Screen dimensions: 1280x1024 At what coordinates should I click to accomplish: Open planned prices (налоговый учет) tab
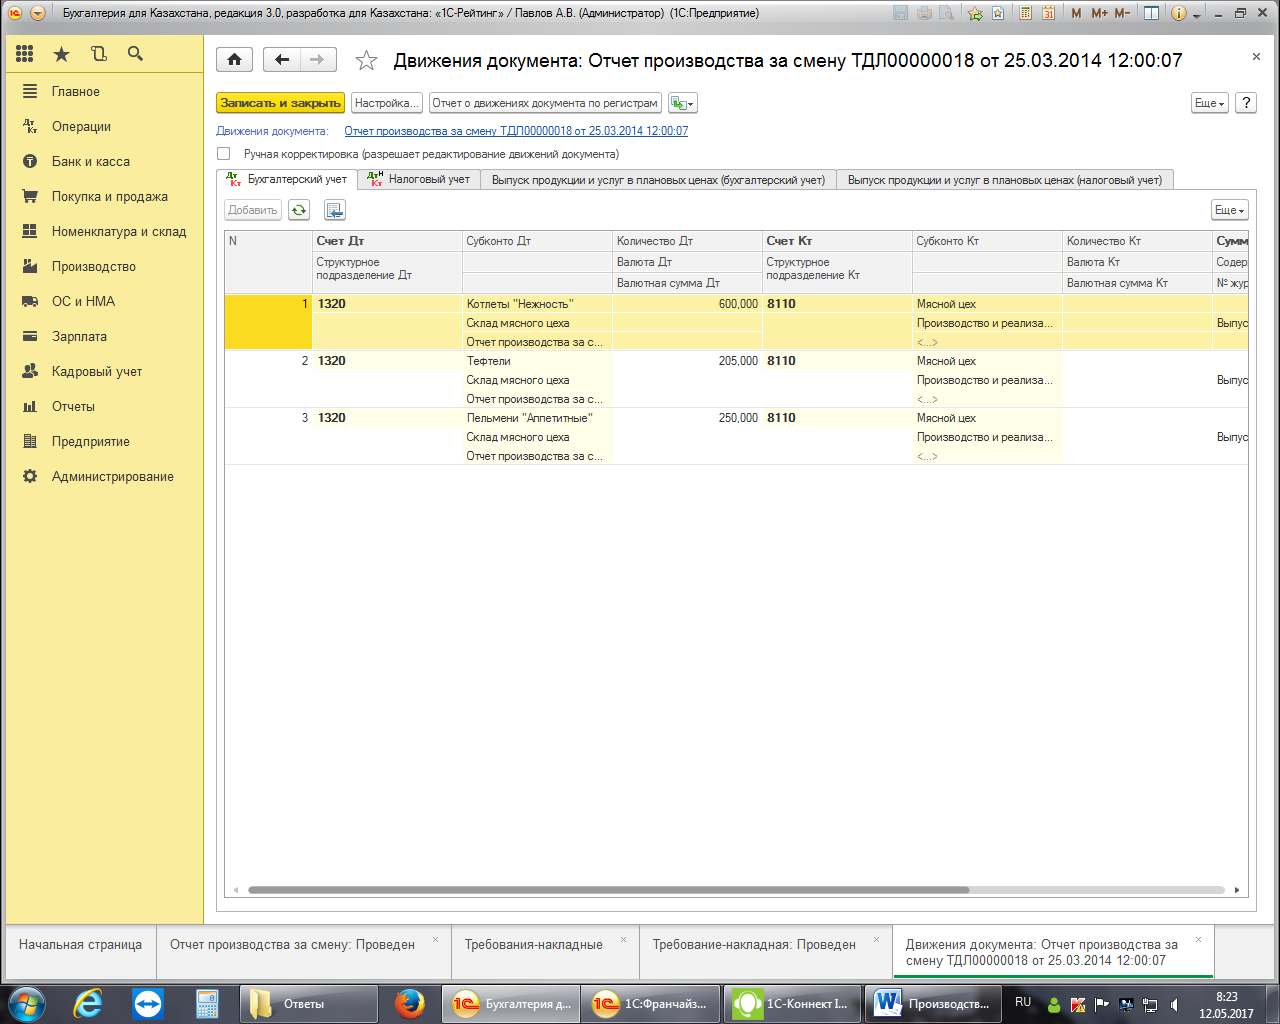click(x=1004, y=180)
